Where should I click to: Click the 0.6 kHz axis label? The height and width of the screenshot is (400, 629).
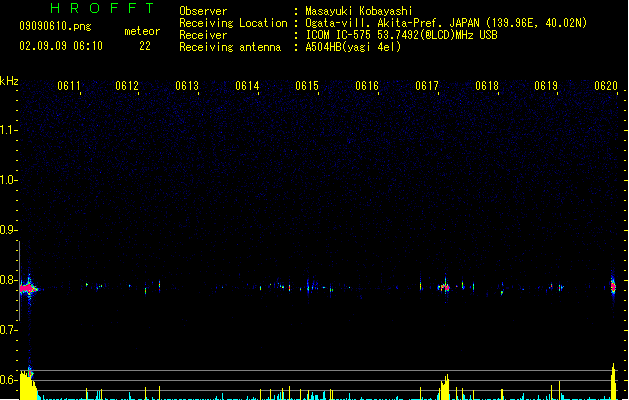pyautogui.click(x=8, y=380)
